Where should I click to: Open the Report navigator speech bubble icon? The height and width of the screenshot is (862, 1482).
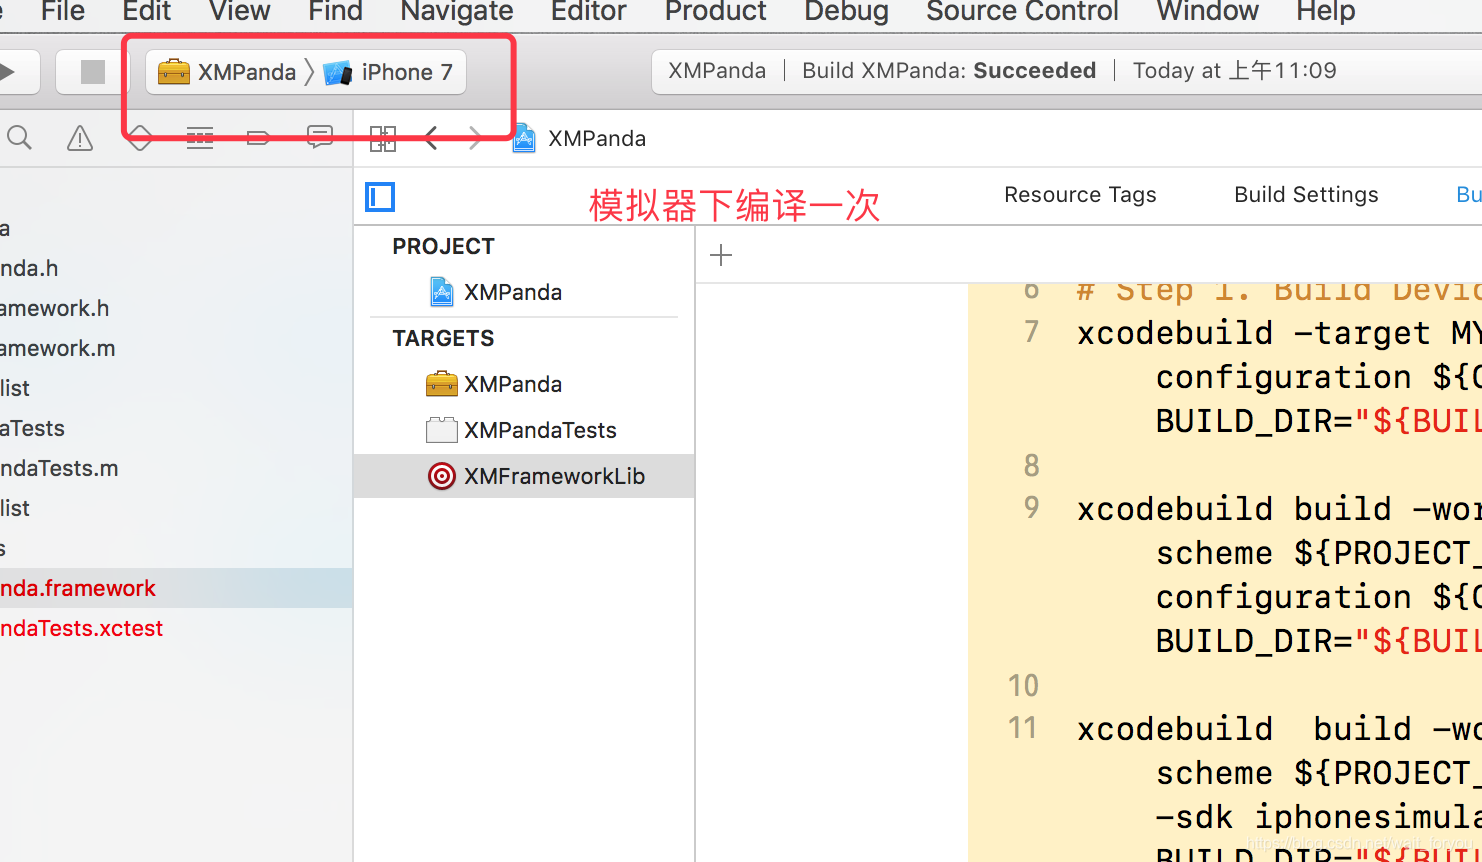tap(319, 138)
